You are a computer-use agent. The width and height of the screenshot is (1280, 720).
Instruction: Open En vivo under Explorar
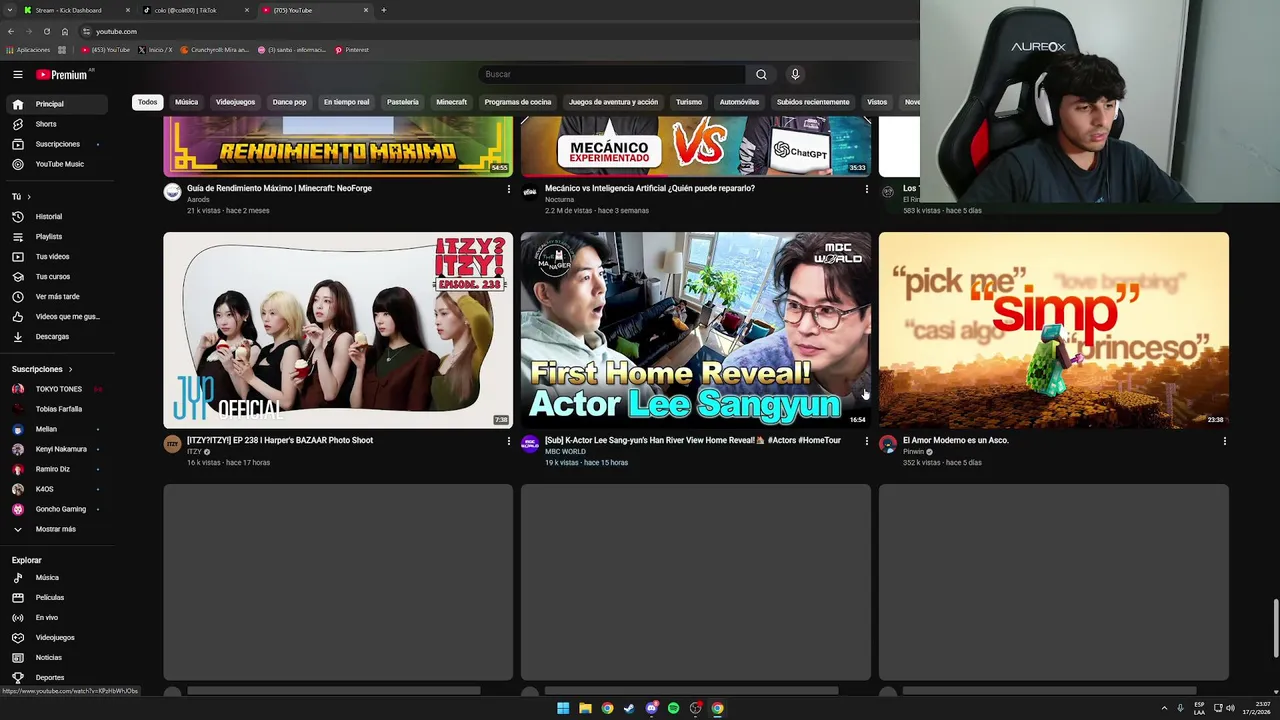coord(57,617)
